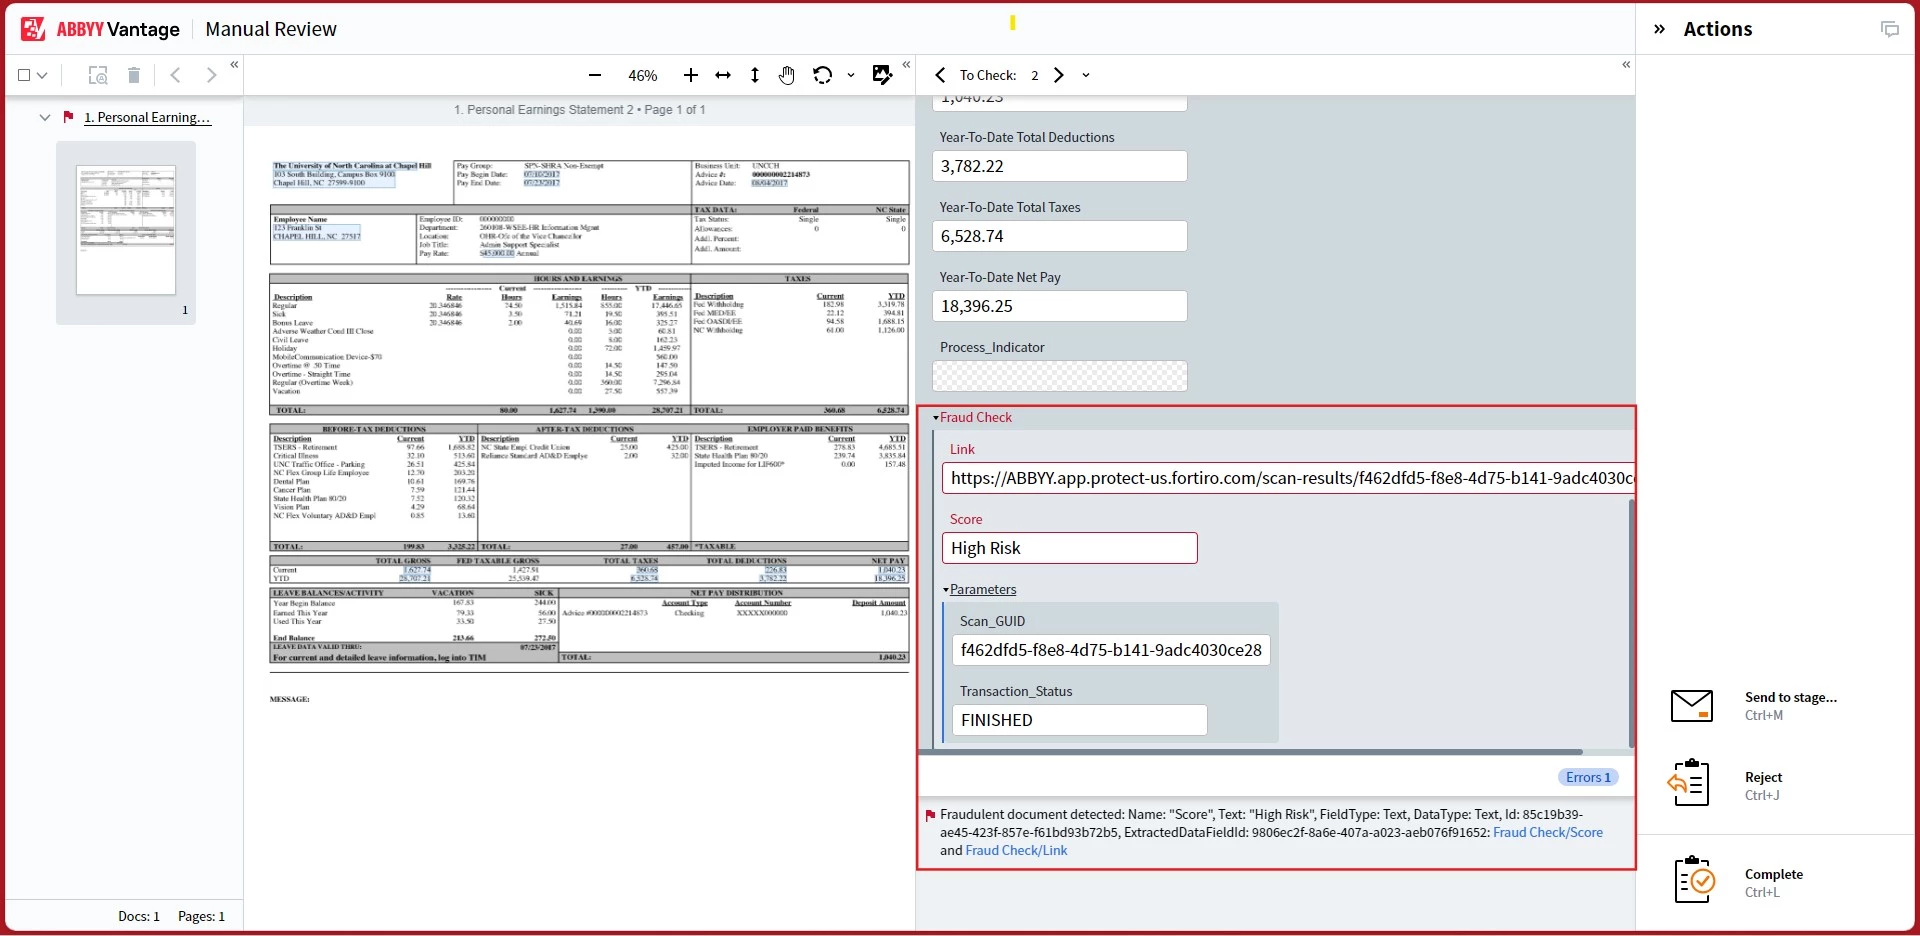Click the Year-To-Date Net Pay field
Image resolution: width=1920 pixels, height=936 pixels.
point(1060,306)
